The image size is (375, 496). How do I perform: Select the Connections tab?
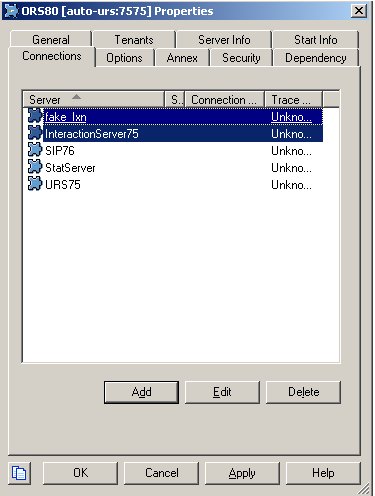pyautogui.click(x=52, y=56)
